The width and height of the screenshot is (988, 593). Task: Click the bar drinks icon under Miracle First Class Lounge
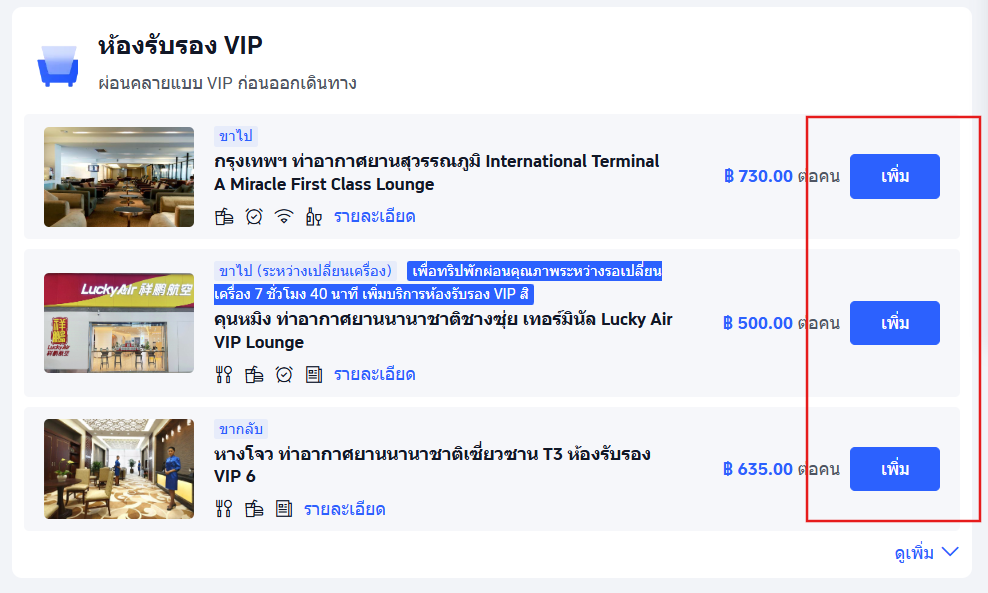coord(313,215)
